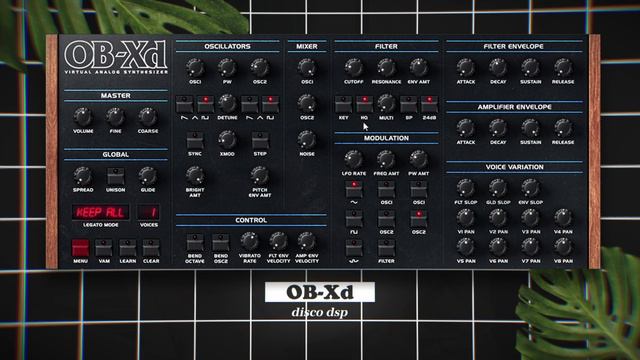The height and width of the screenshot is (360, 640).
Task: Click Filter Envelope SUSTAIN knob
Action: (531, 67)
